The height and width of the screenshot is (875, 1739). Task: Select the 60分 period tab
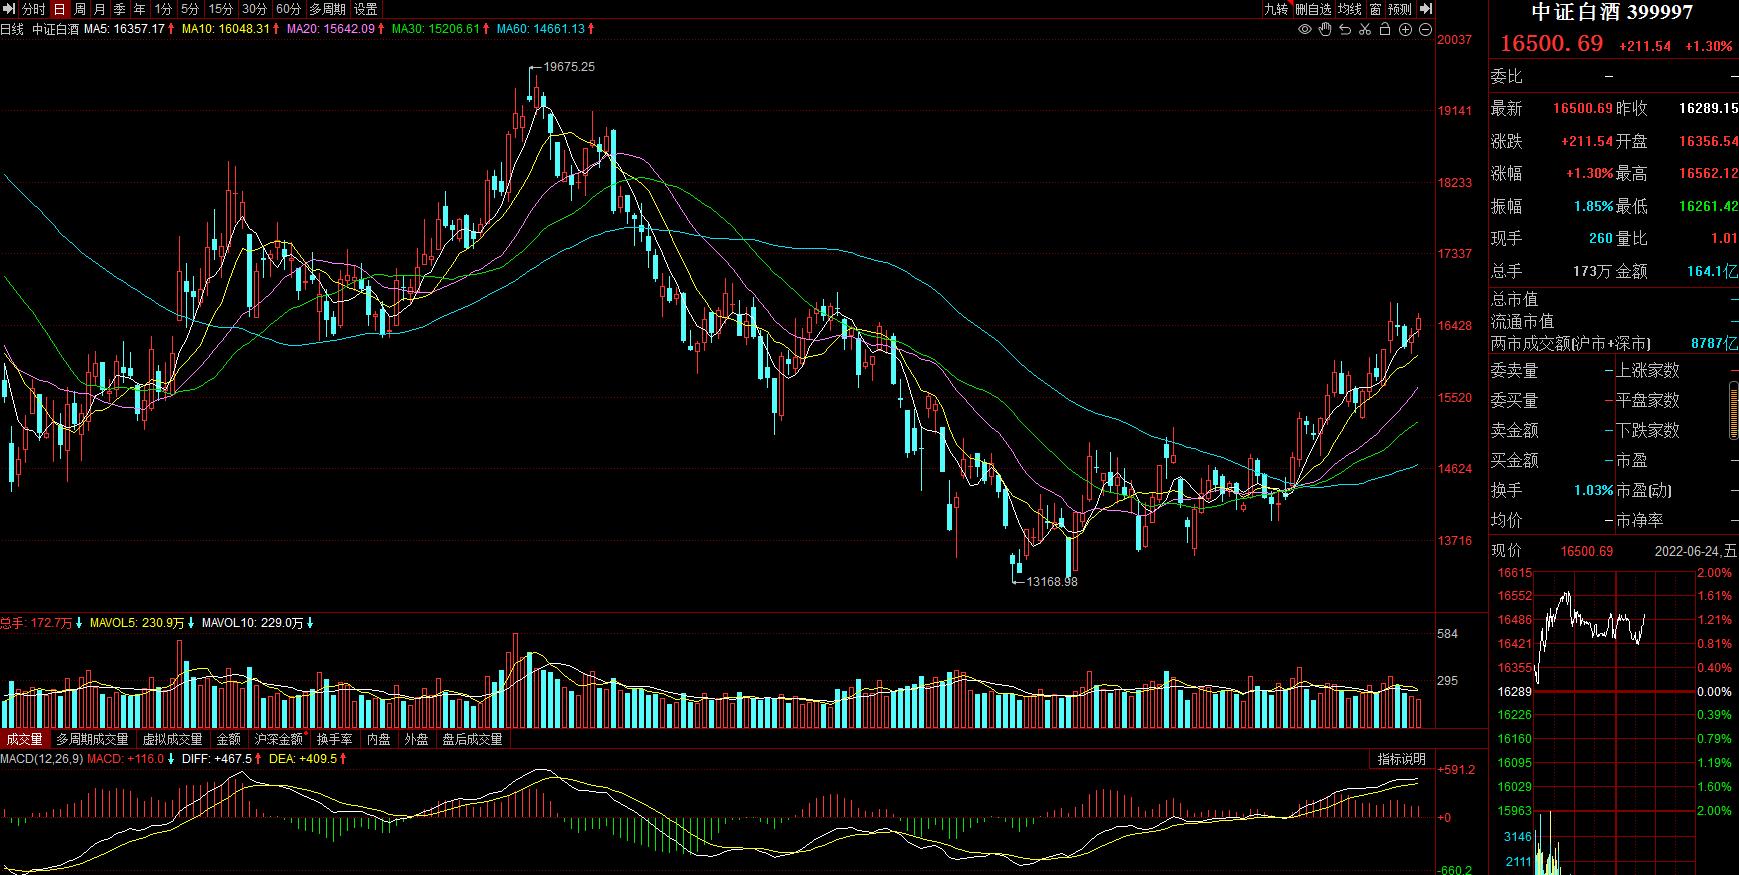point(288,9)
